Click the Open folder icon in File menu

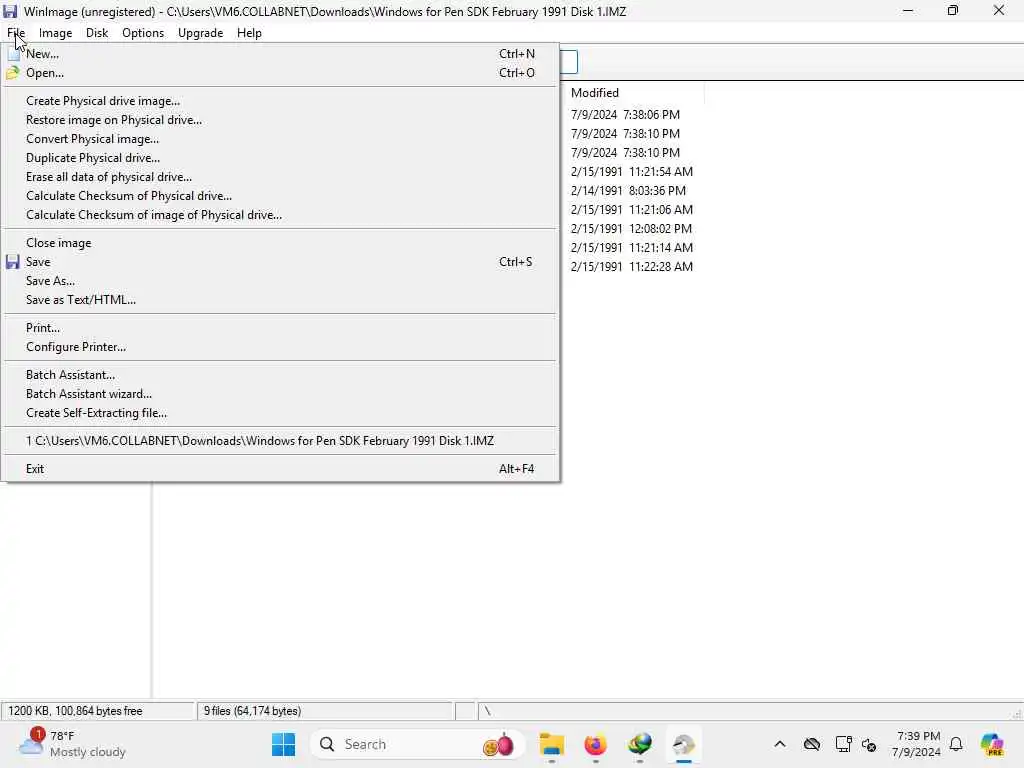tap(12, 73)
